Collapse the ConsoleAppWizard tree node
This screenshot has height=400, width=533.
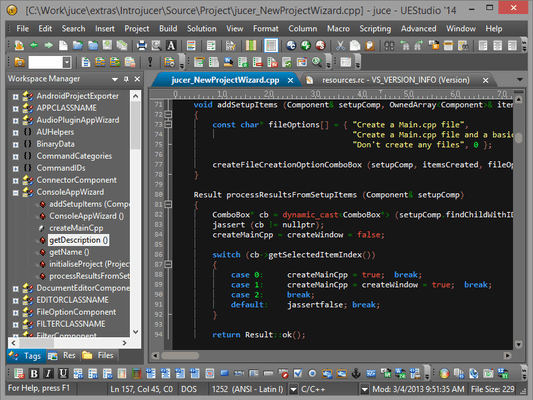[16, 193]
